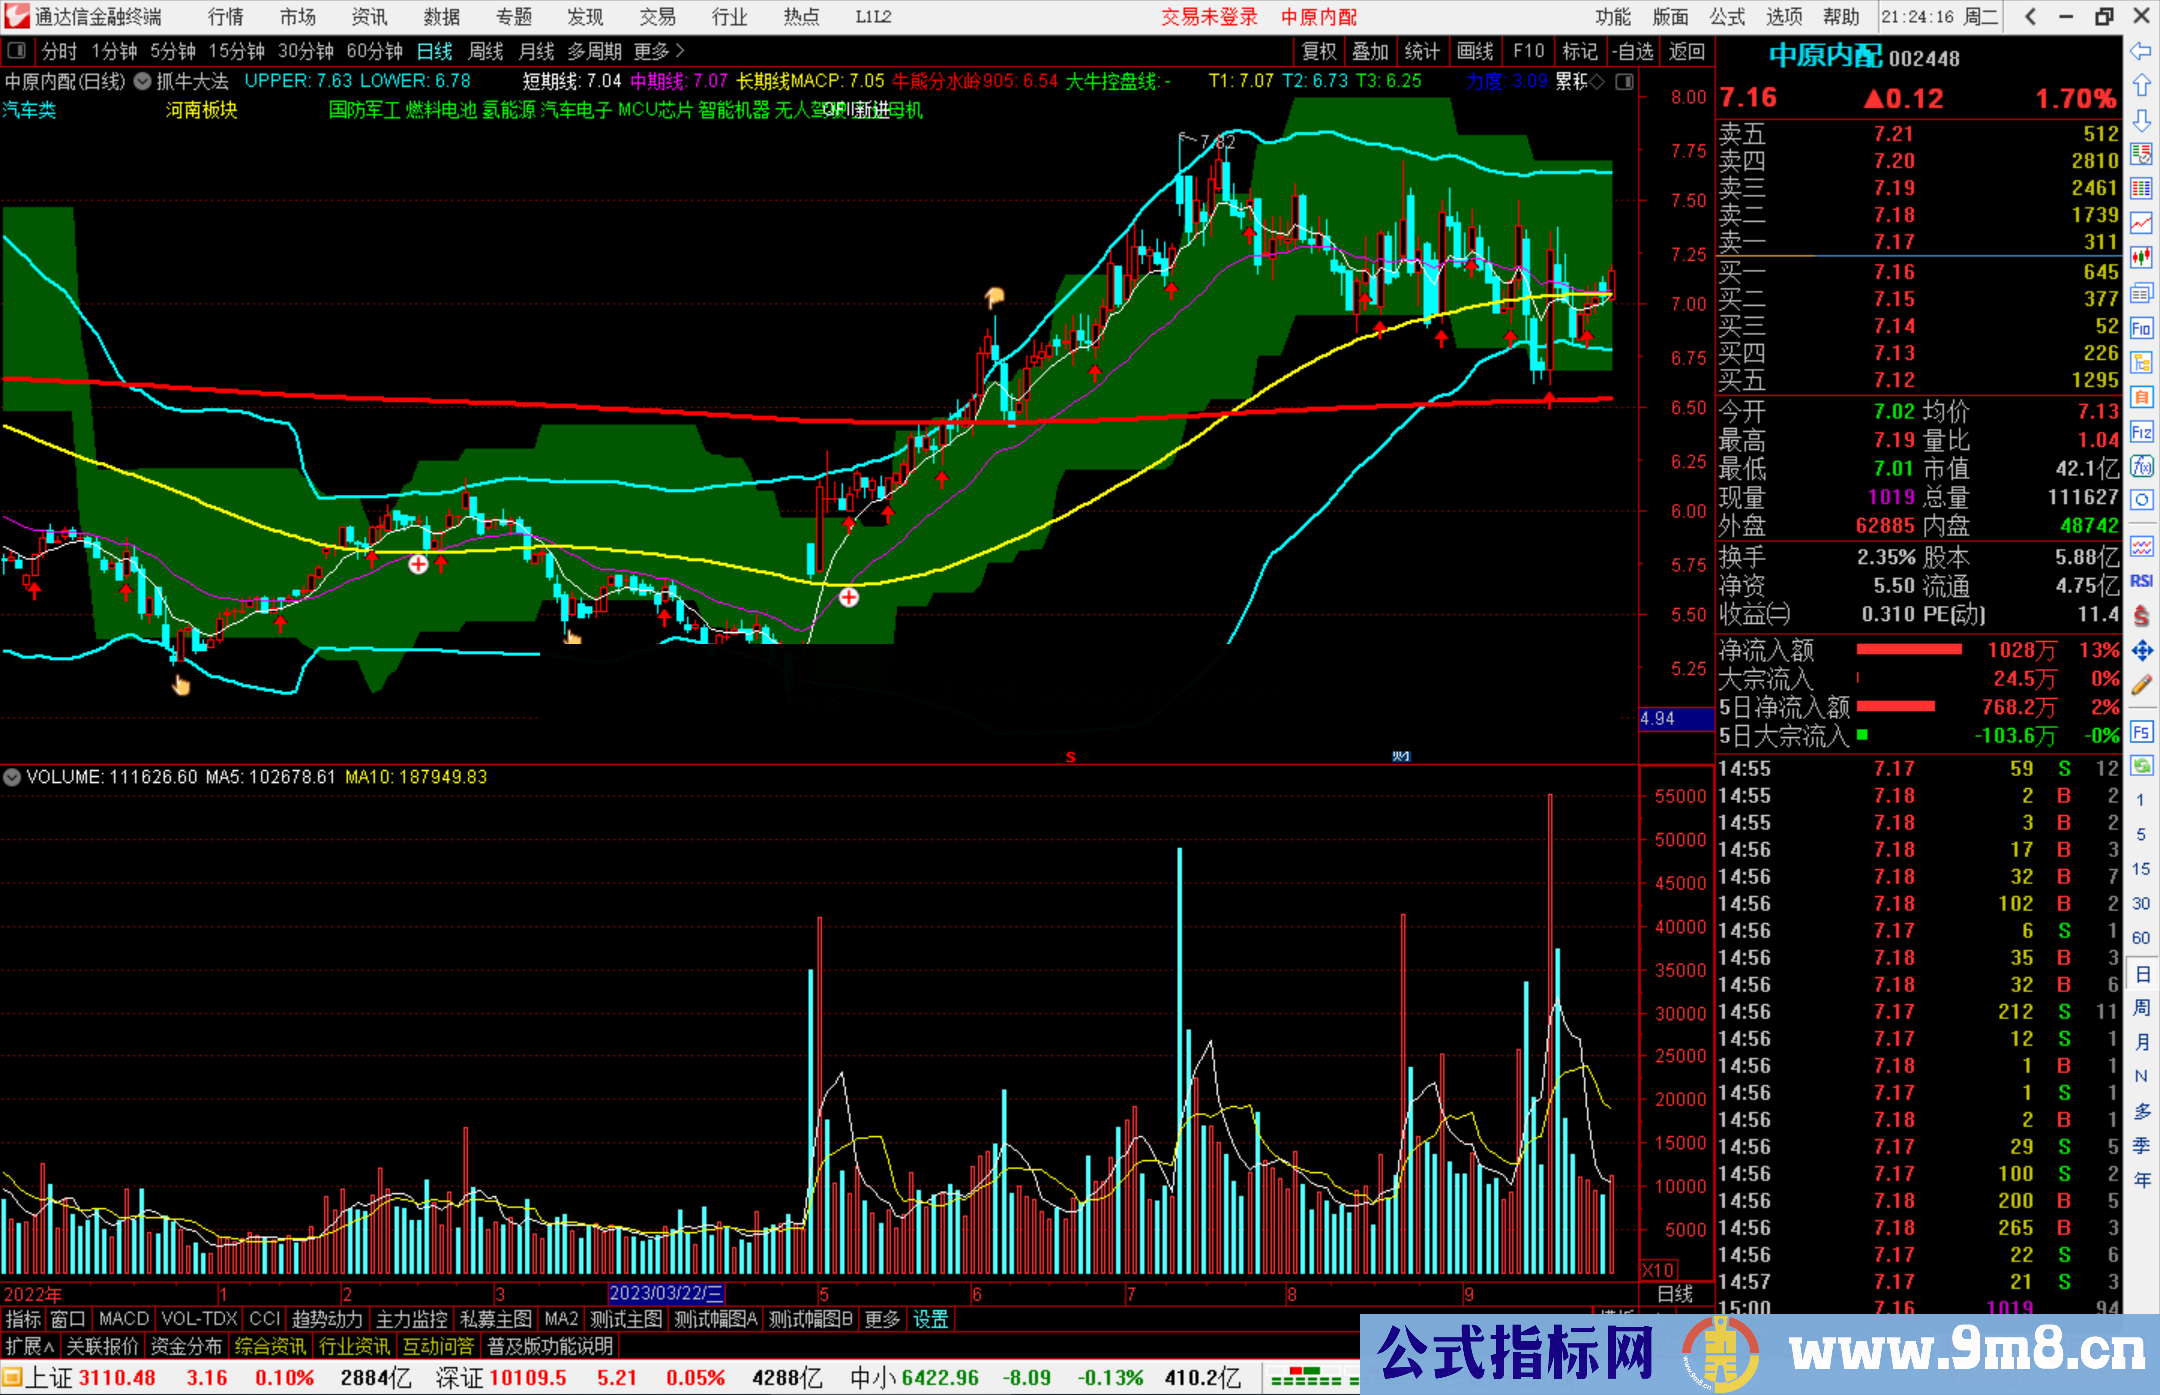
Task: Click the 返回 button
Action: coord(1687,51)
